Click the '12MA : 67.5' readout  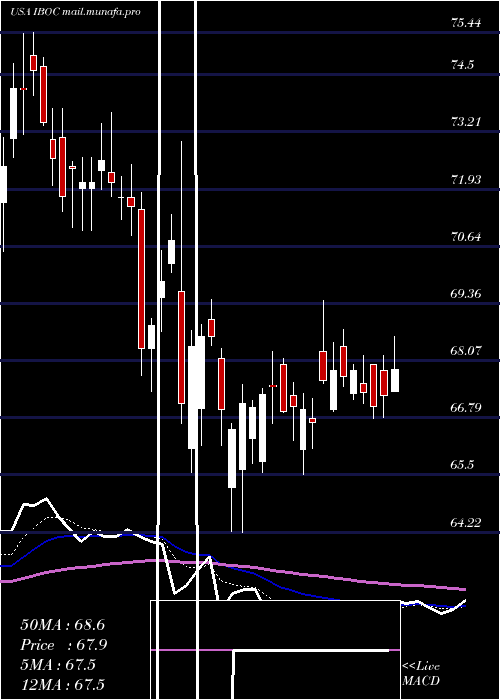[62, 685]
